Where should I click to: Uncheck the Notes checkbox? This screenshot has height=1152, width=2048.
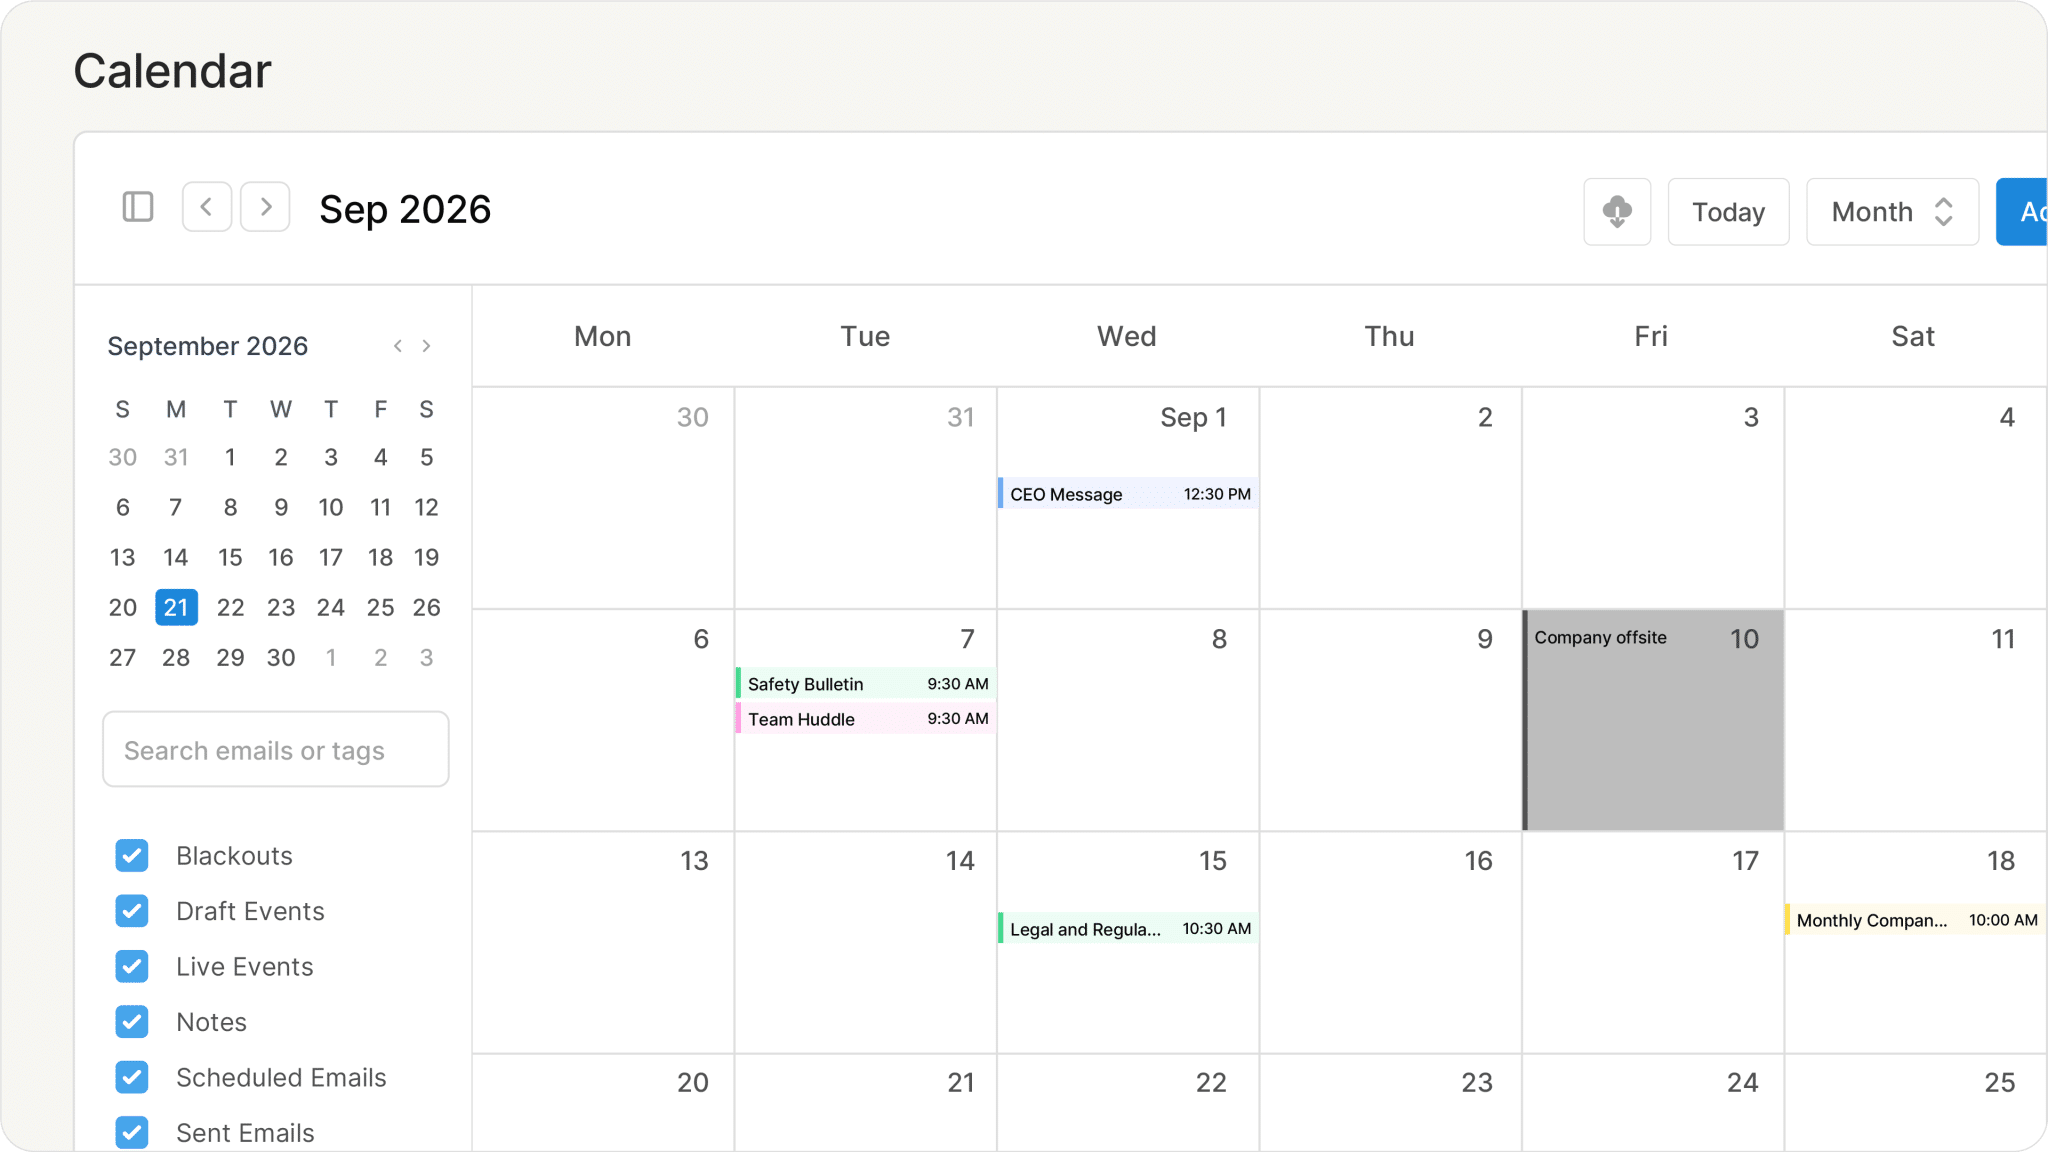132,1022
